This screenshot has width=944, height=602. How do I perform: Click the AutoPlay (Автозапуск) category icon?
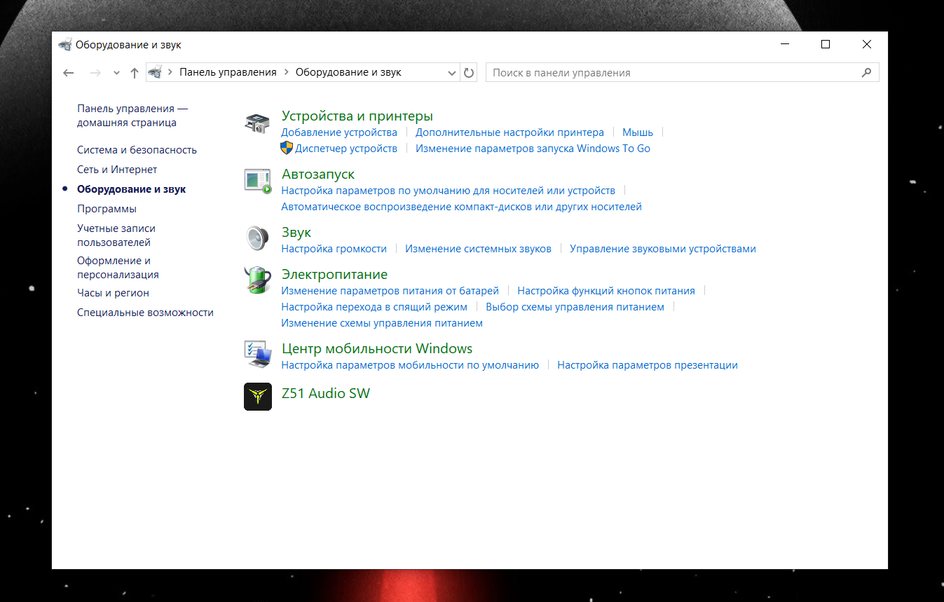258,181
